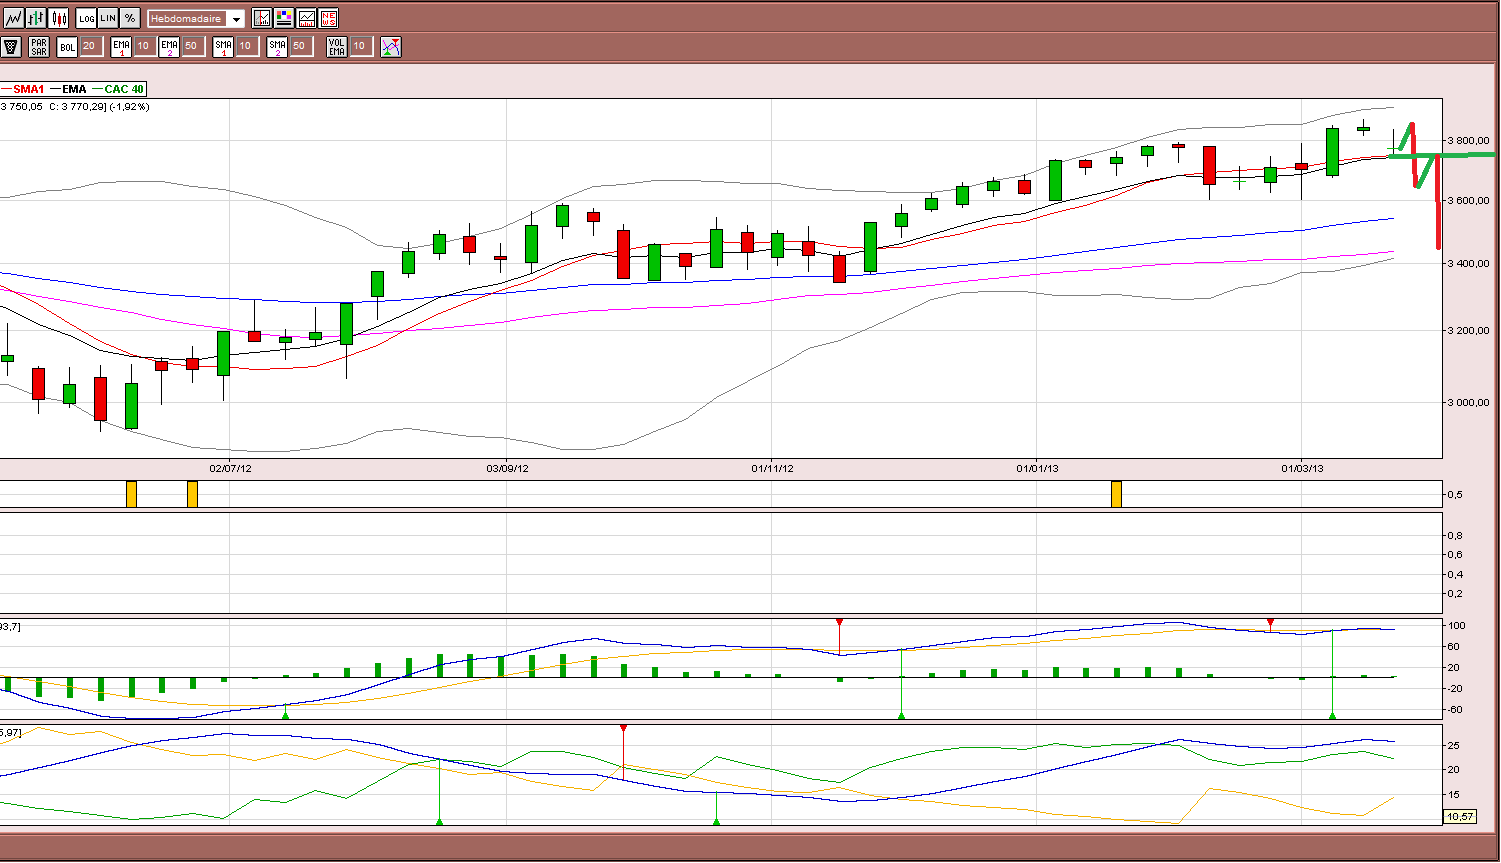Toggle the EMA 2 indicator
The width and height of the screenshot is (1501, 863).
[x=169, y=46]
